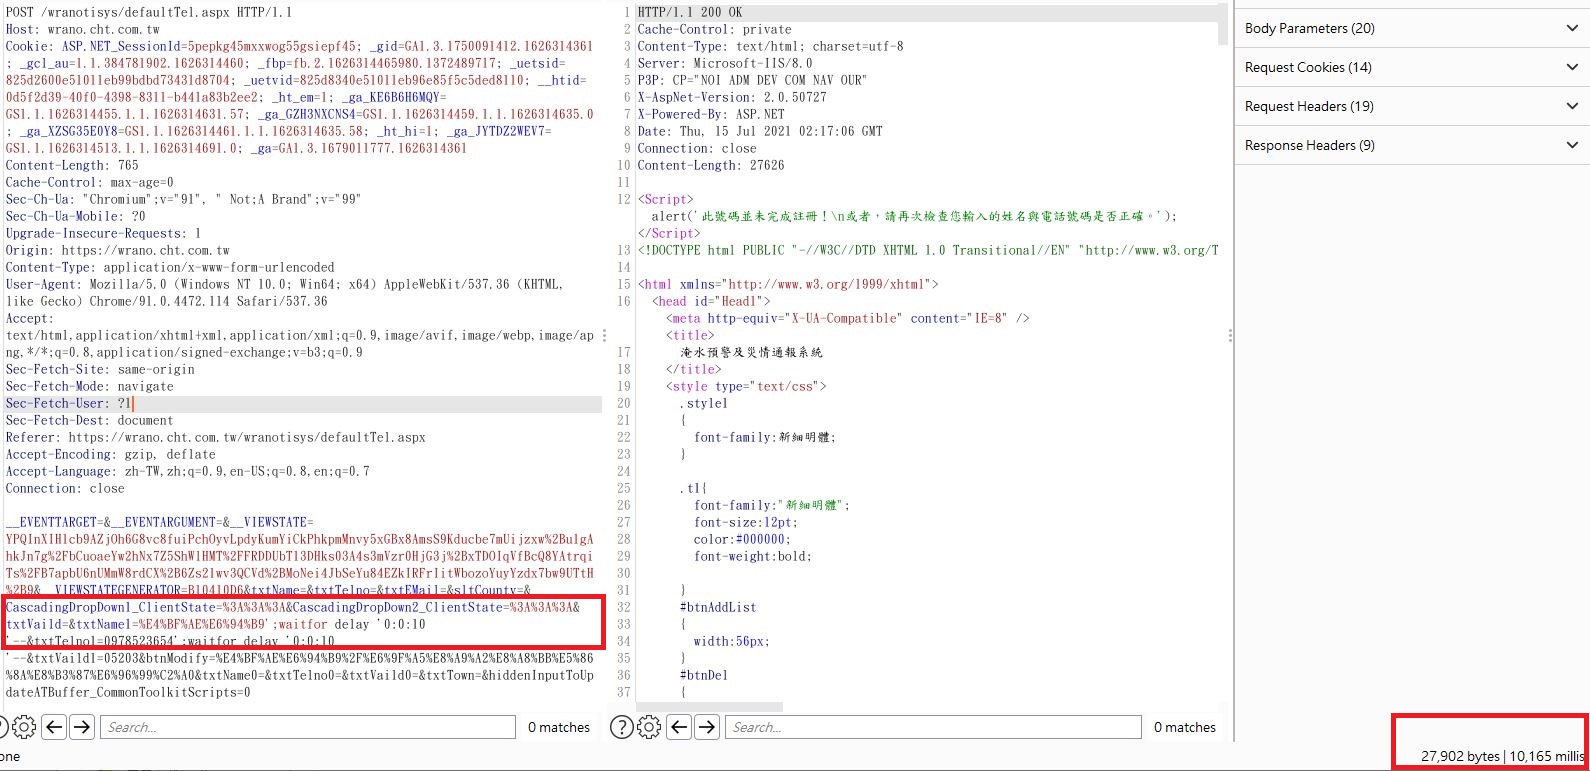
Task: Click the font-weight:bold; CSS line
Action: [753, 556]
